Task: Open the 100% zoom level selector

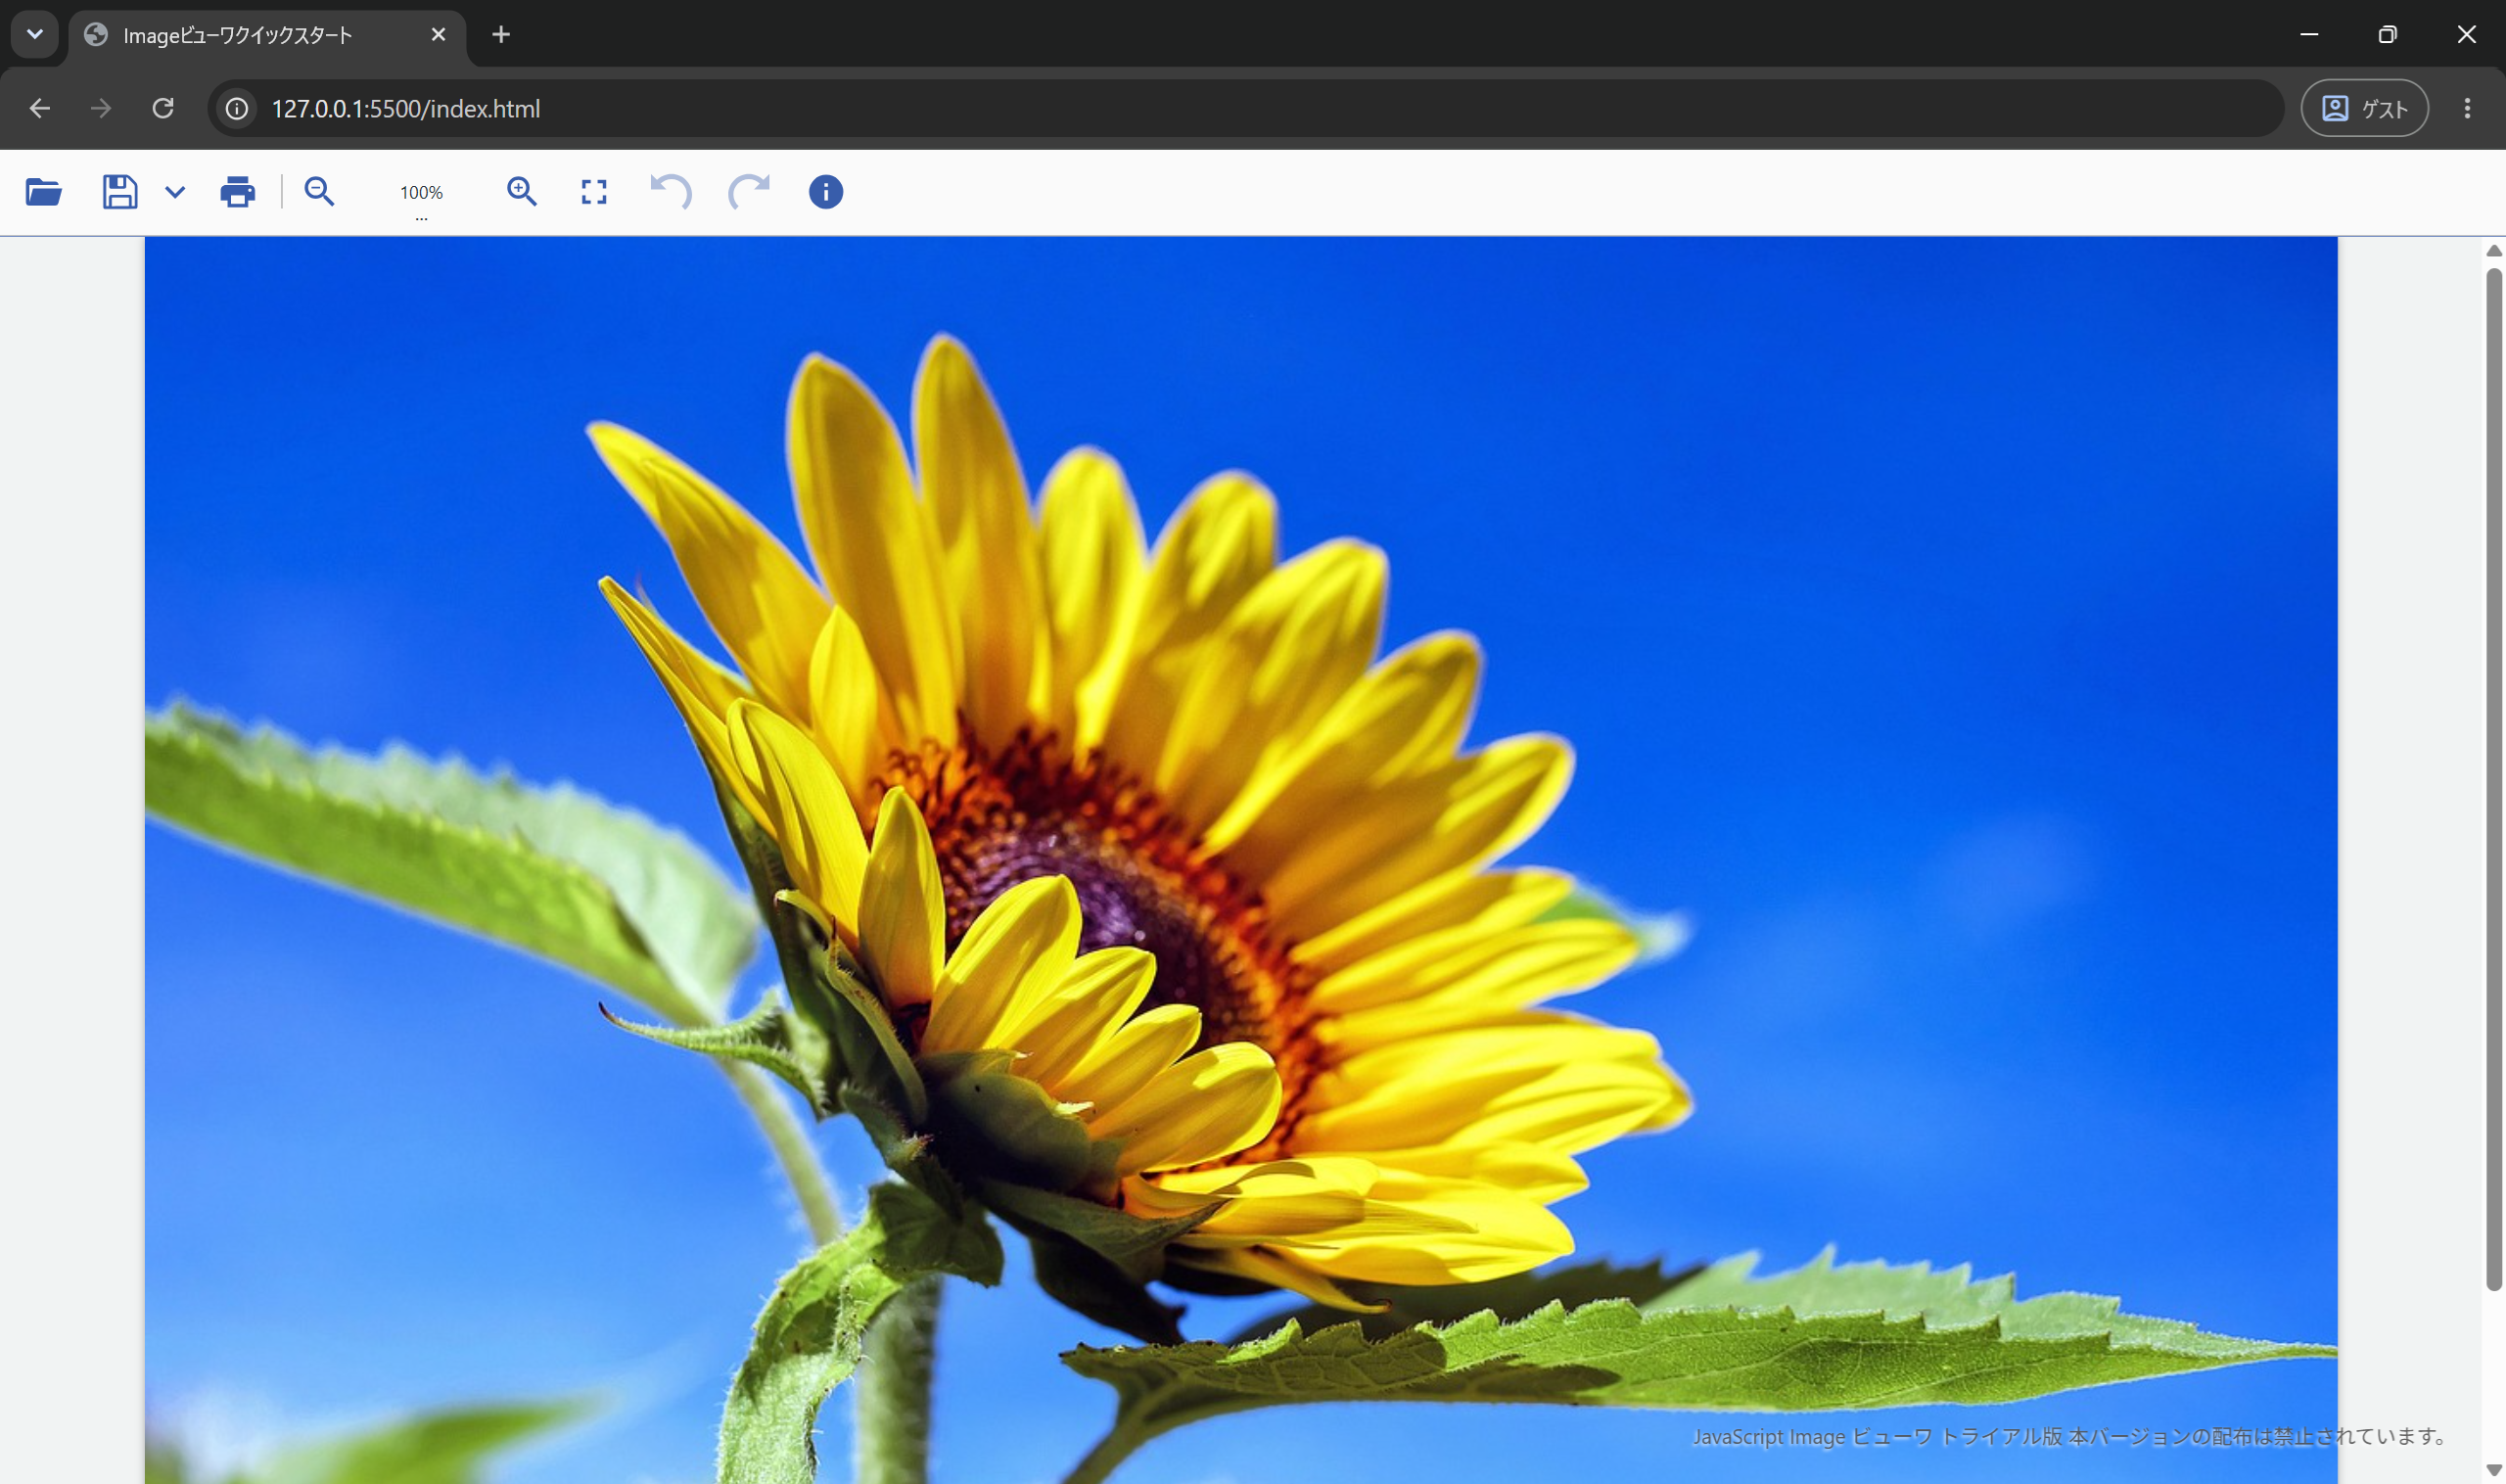Action: 421,193
